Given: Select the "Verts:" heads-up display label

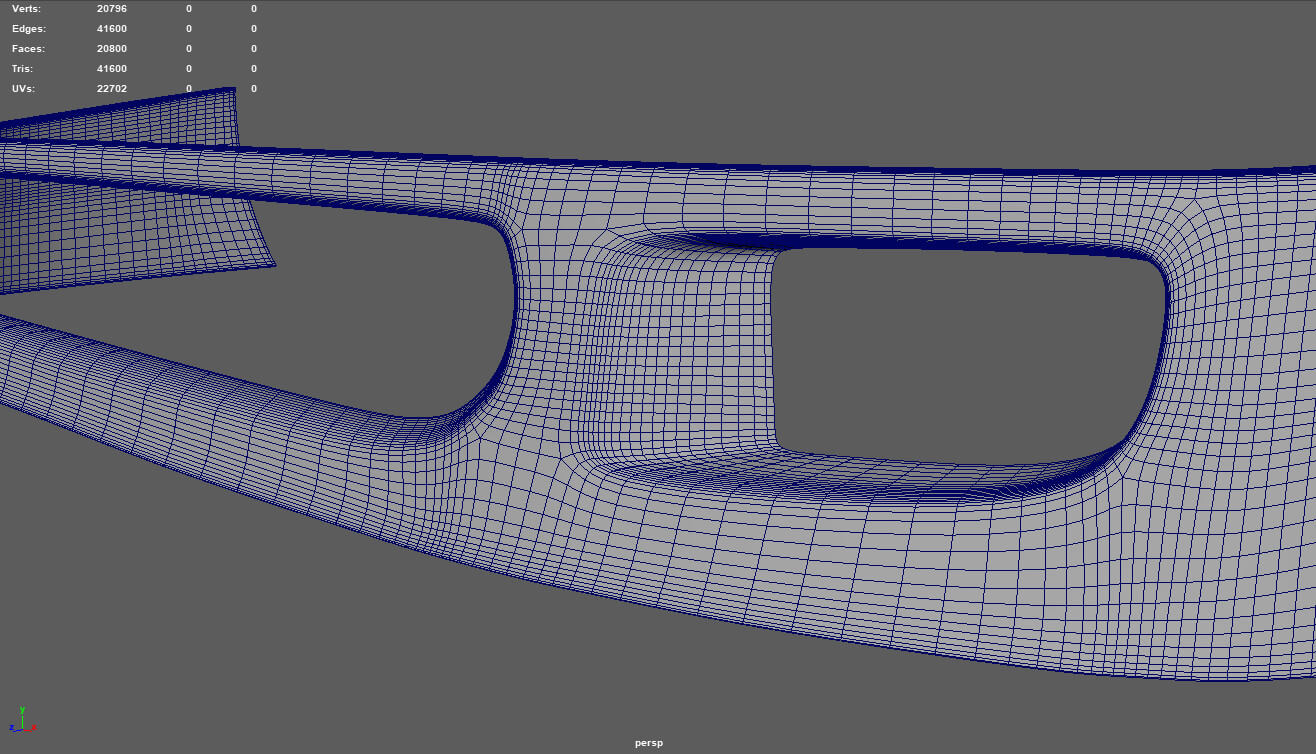Looking at the screenshot, I should (27, 9).
